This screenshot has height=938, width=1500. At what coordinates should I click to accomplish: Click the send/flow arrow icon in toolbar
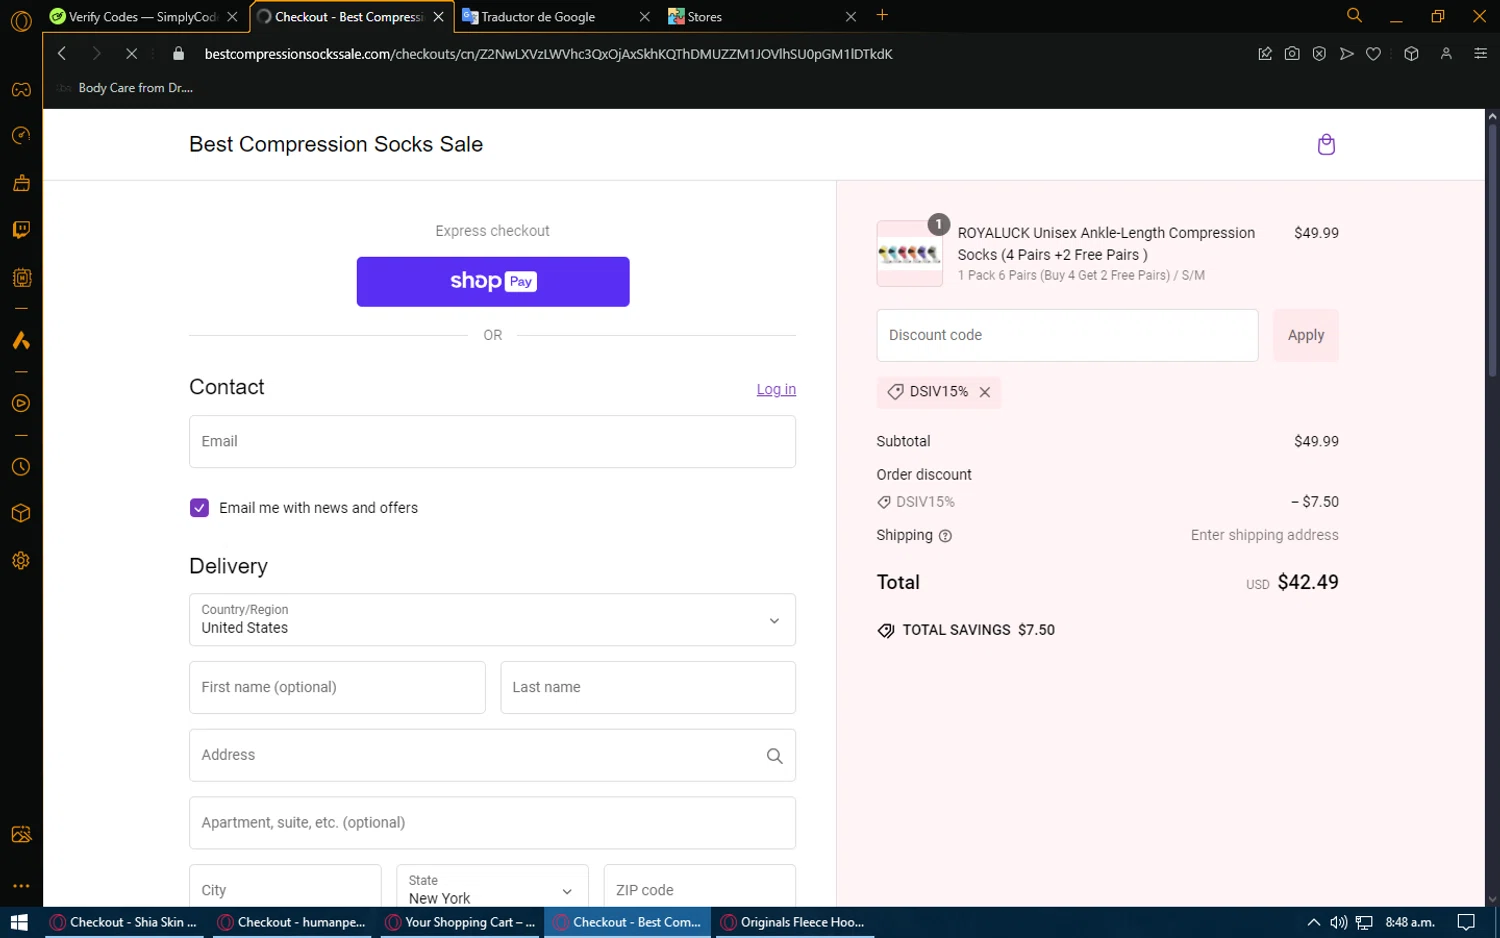1347,54
